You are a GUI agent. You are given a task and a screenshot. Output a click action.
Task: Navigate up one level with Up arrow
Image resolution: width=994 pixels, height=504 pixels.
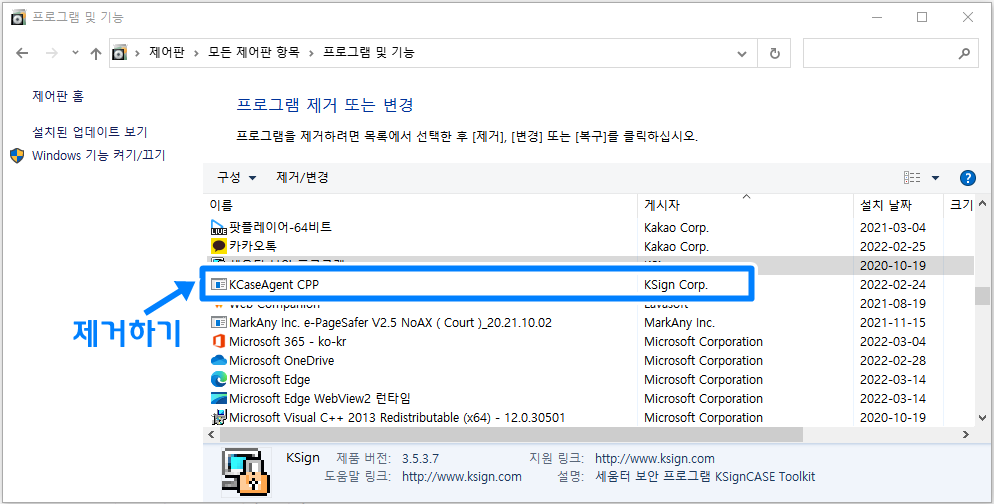coord(96,54)
